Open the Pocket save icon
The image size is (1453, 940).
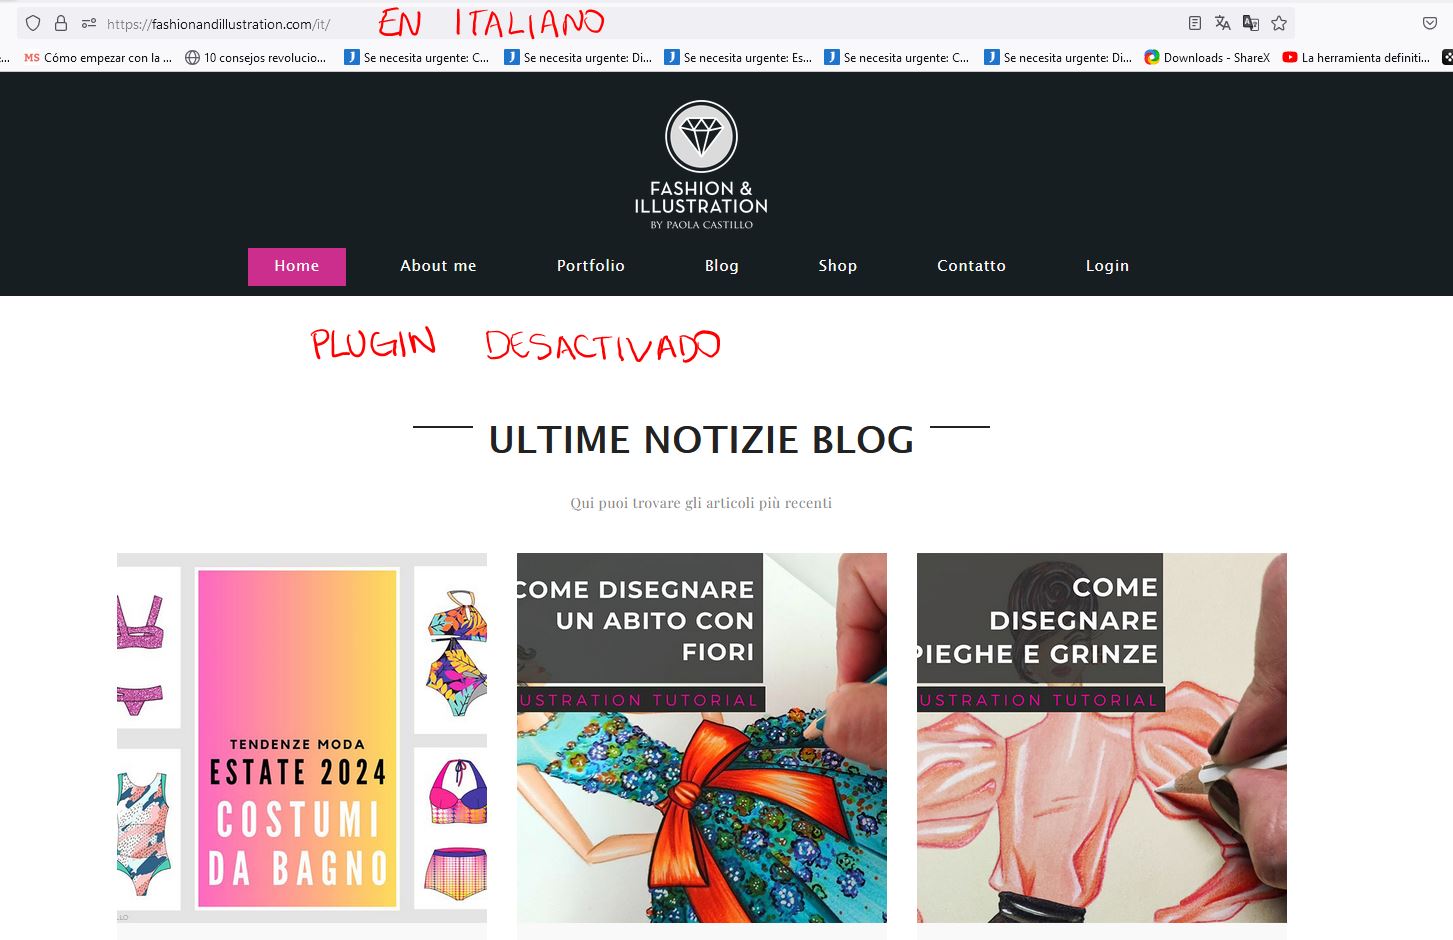click(1430, 23)
